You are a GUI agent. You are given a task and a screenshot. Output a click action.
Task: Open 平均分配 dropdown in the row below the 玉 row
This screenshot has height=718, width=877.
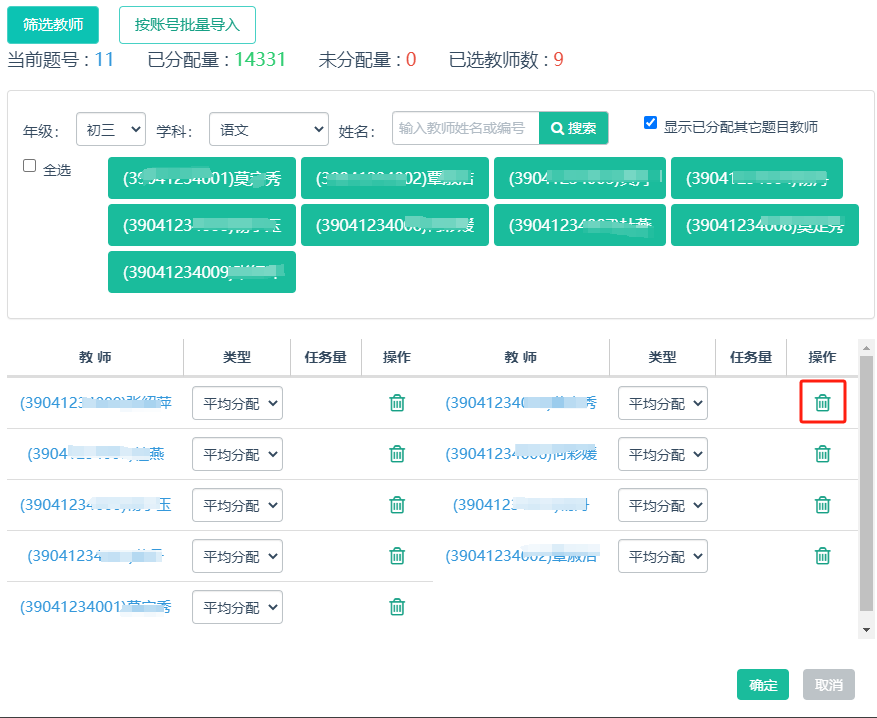tap(237, 556)
